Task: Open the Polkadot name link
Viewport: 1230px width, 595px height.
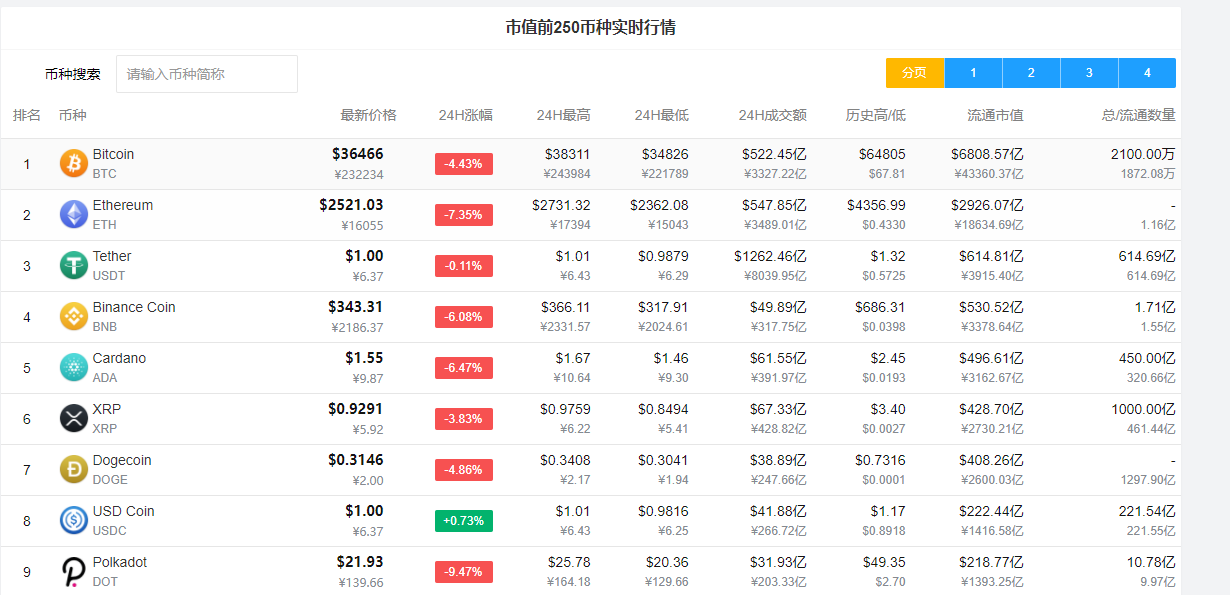Action: click(120, 562)
